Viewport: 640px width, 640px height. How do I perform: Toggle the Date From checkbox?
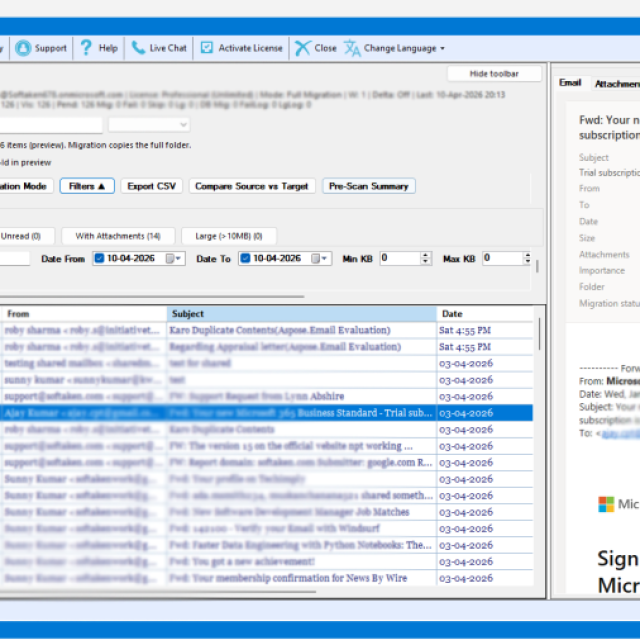pos(100,258)
